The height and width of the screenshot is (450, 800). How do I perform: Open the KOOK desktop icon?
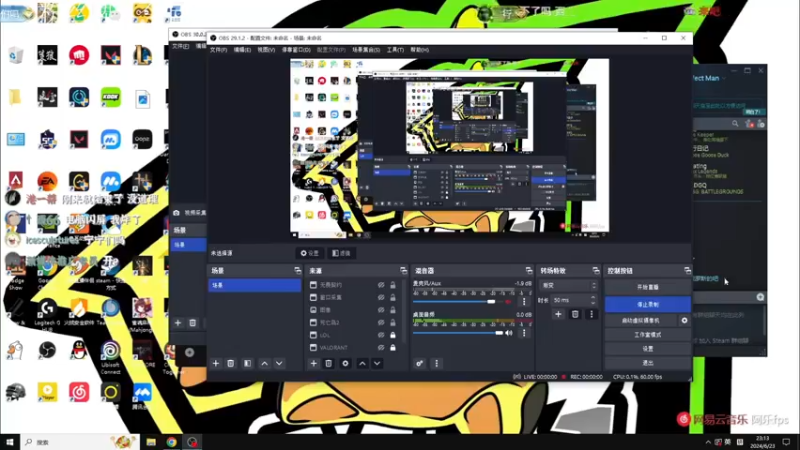[x=111, y=97]
